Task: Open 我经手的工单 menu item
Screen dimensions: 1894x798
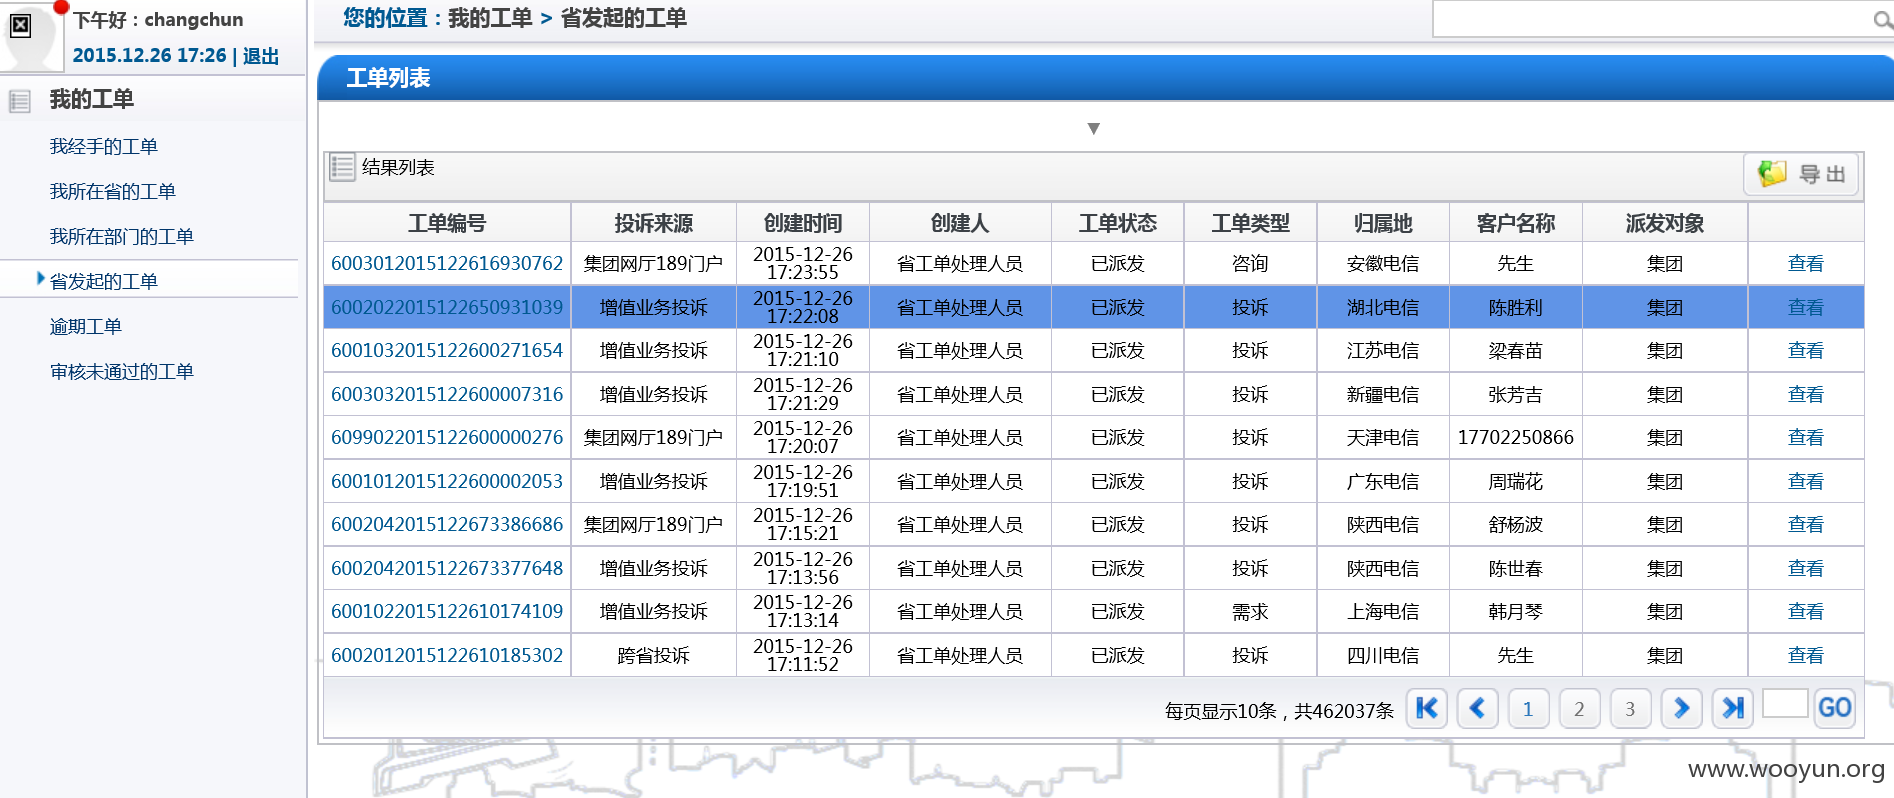Action: coord(104,146)
